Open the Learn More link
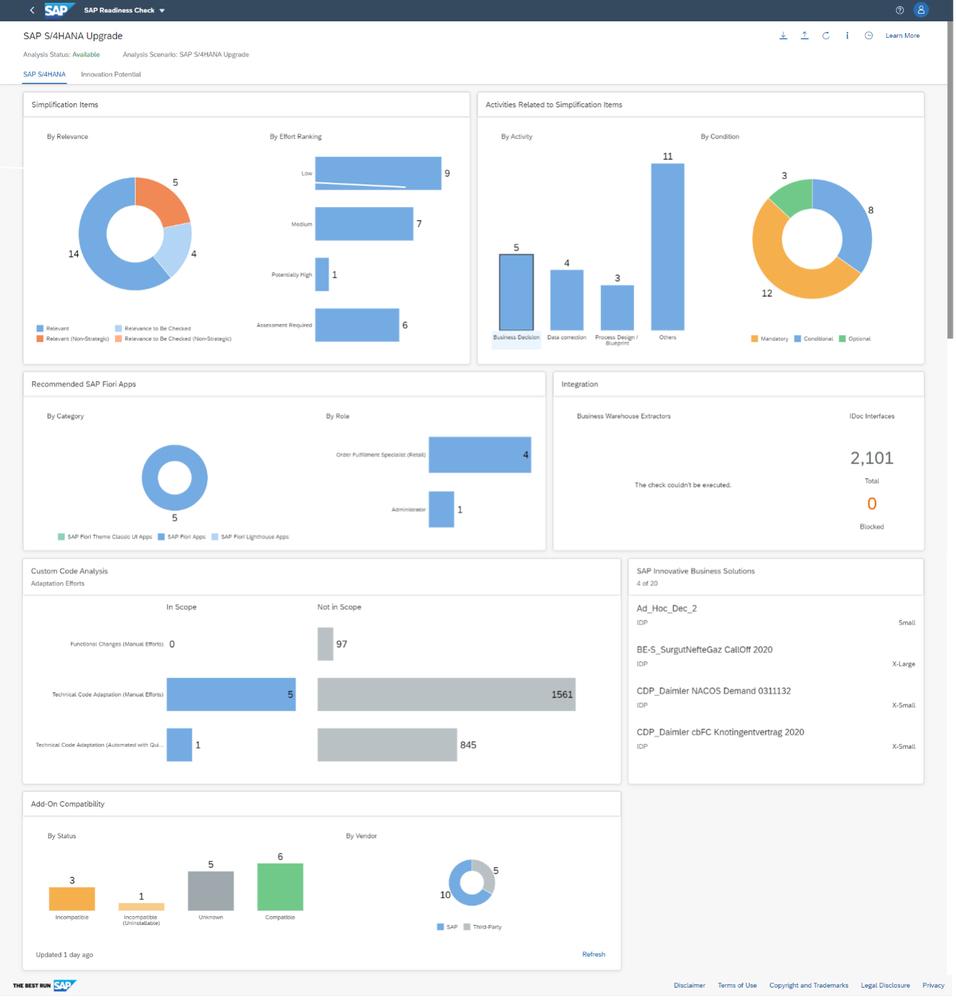 tap(902, 36)
